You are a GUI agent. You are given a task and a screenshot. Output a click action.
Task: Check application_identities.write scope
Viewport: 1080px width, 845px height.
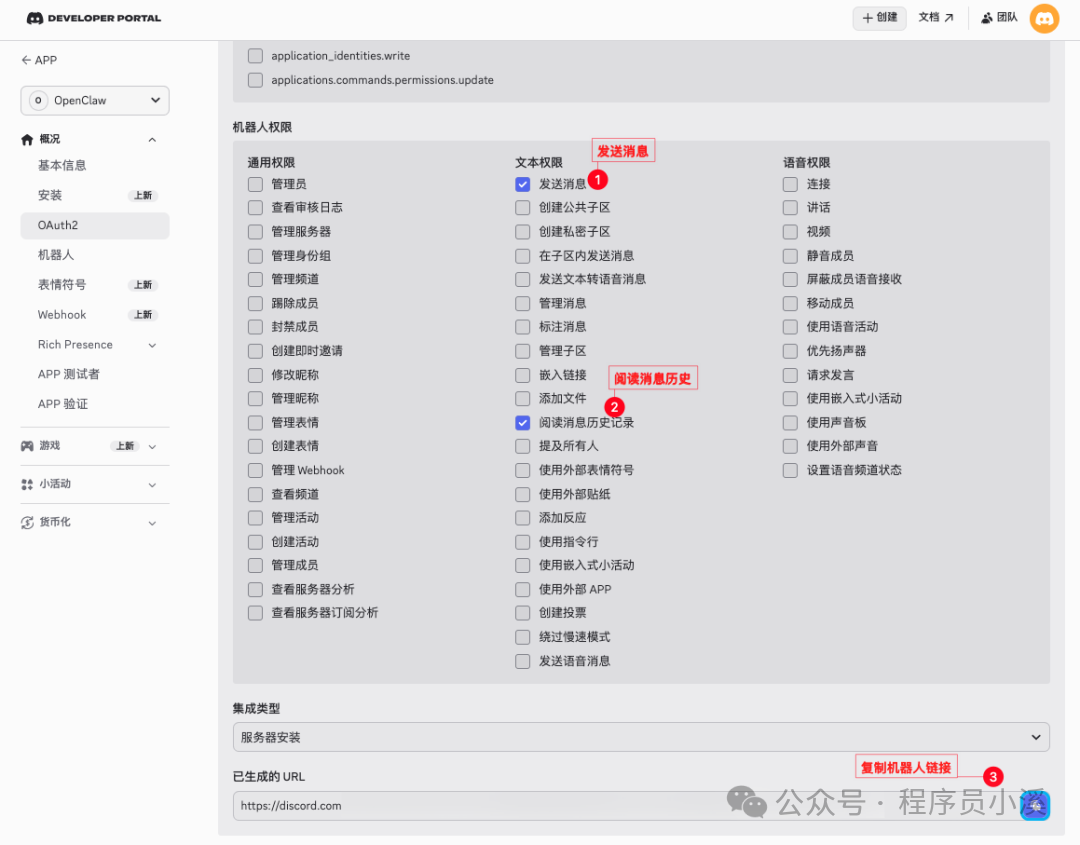256,56
